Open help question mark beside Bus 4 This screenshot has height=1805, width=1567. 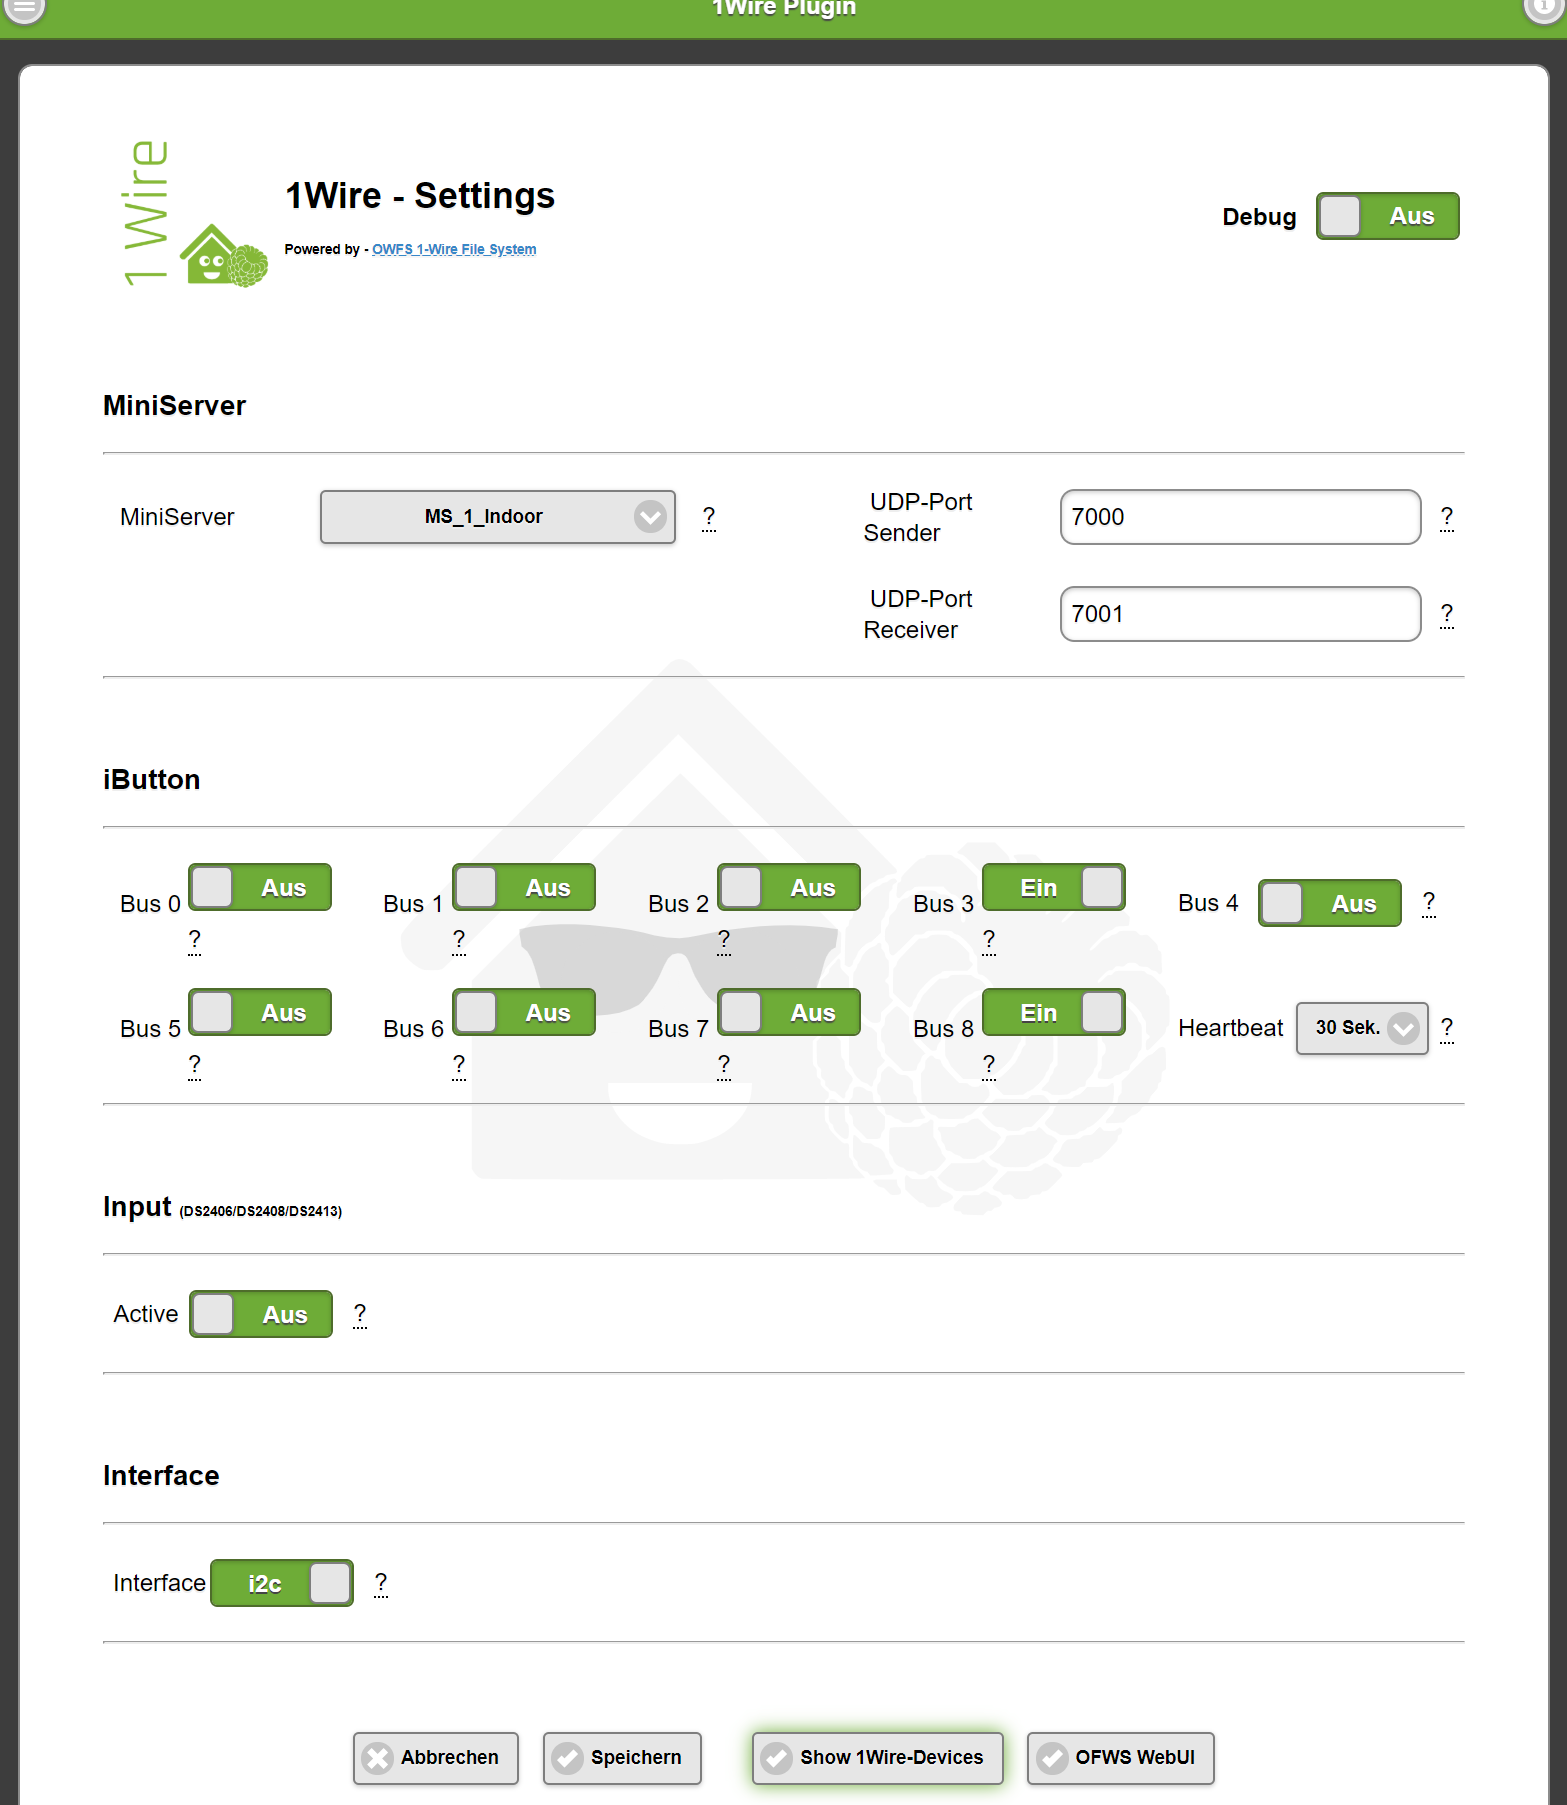click(1429, 903)
